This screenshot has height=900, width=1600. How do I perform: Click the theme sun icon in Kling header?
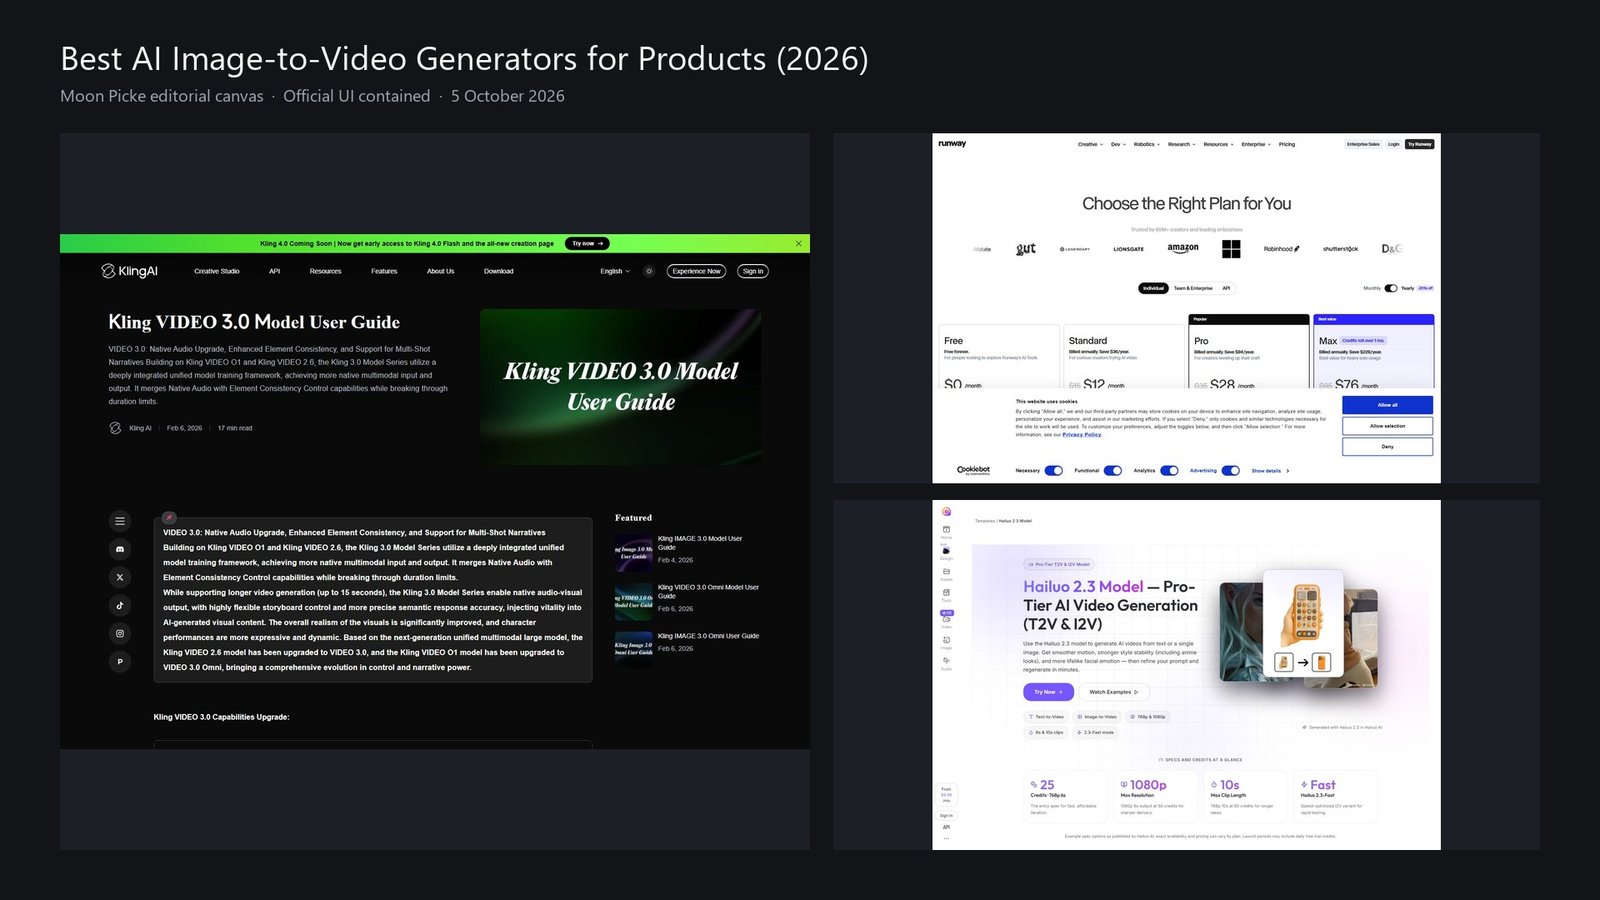click(x=649, y=271)
